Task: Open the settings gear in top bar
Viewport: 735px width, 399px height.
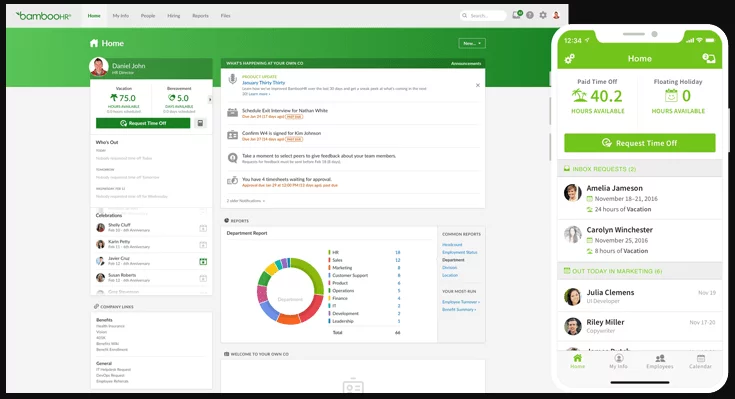Action: 543,15
